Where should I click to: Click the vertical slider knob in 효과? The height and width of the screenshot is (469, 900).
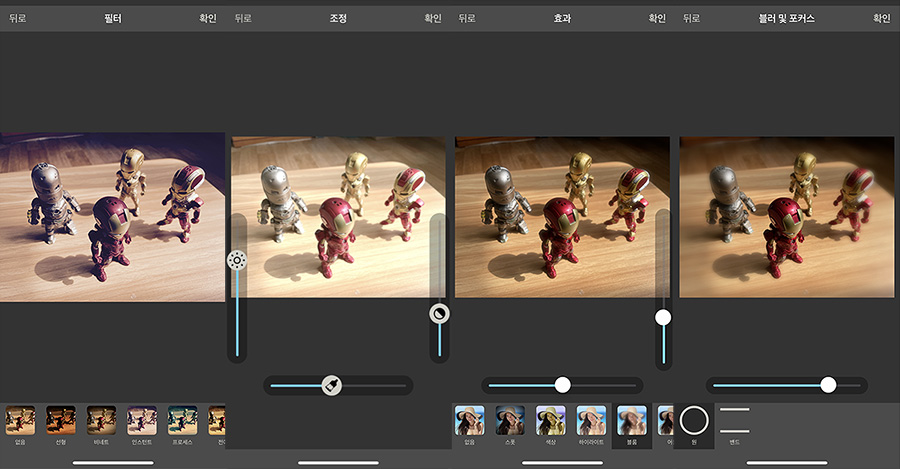click(663, 317)
